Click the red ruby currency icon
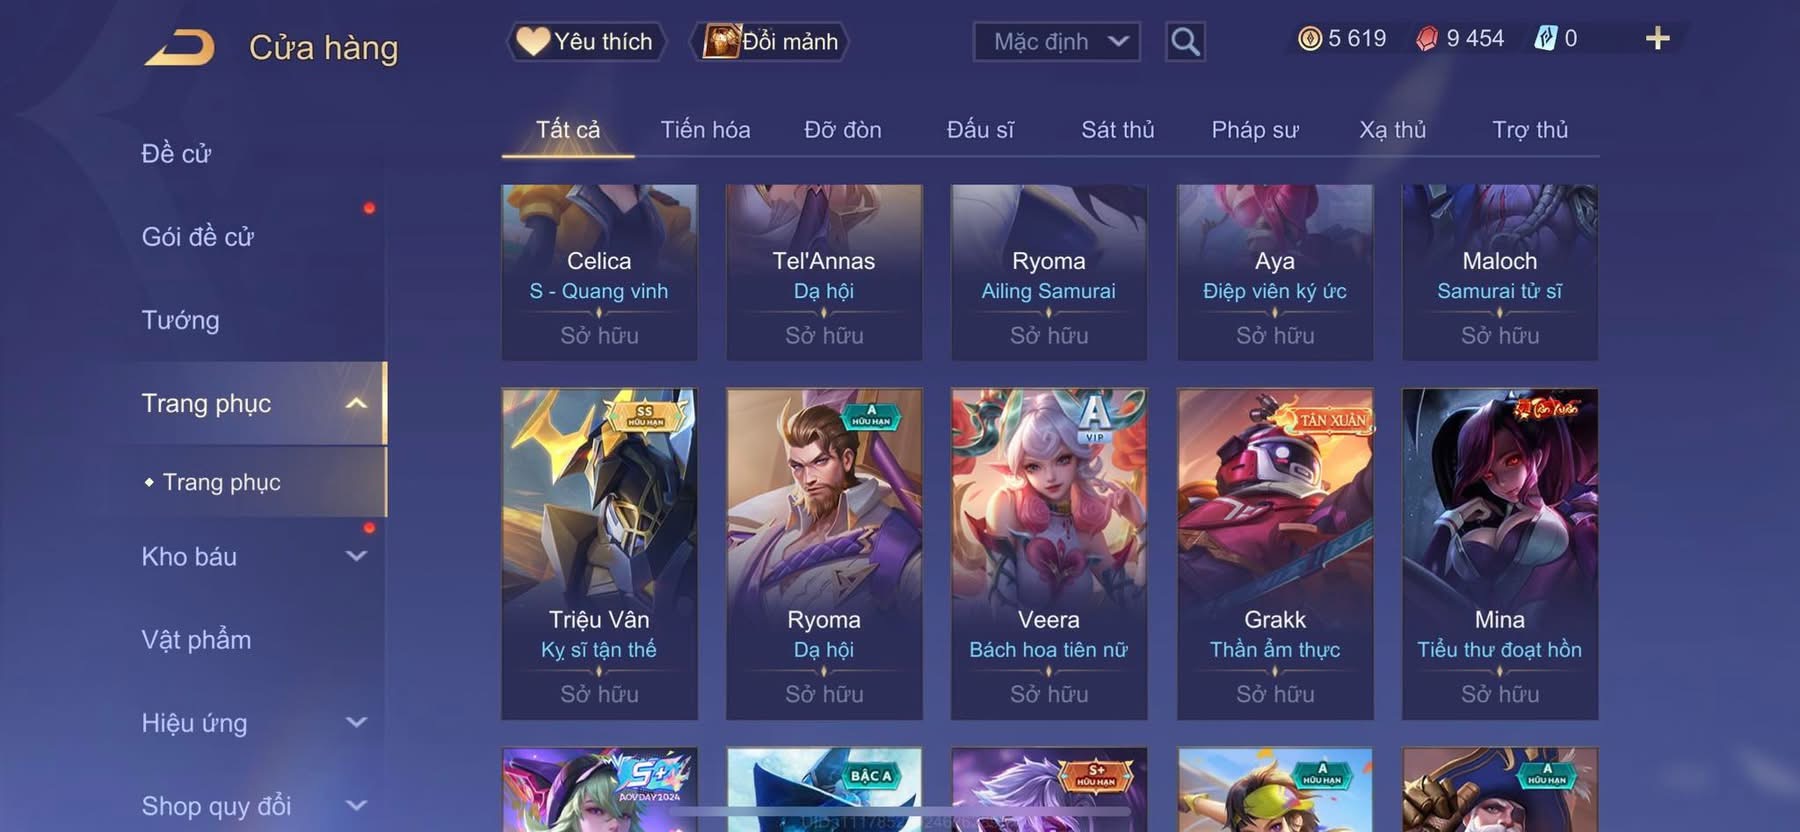Screen dimensions: 1800x832 1427,39
